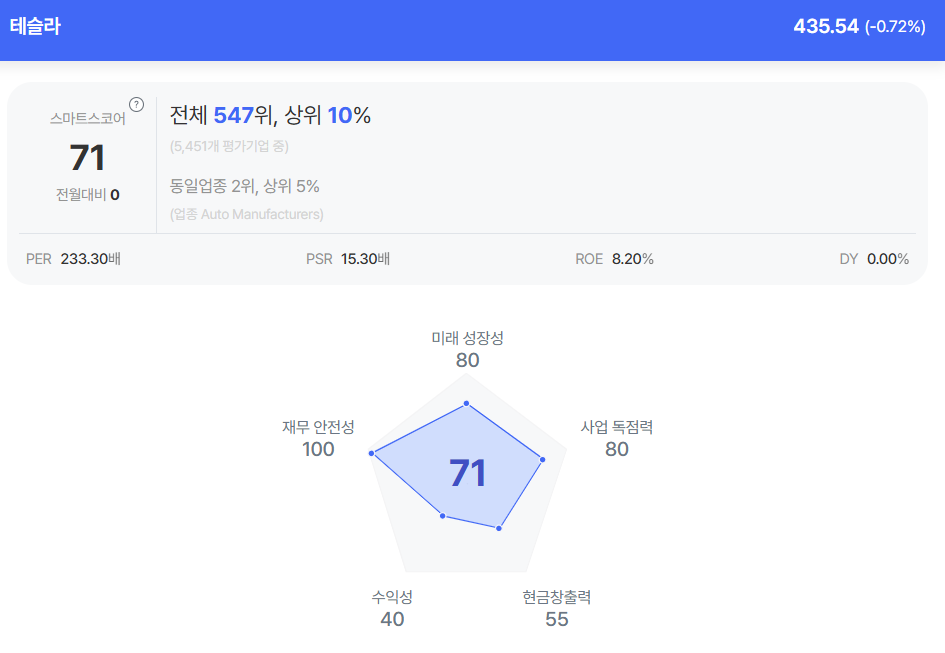The height and width of the screenshot is (653, 945).
Task: Select the PER 233.30배 metric
Action: click(x=73, y=259)
